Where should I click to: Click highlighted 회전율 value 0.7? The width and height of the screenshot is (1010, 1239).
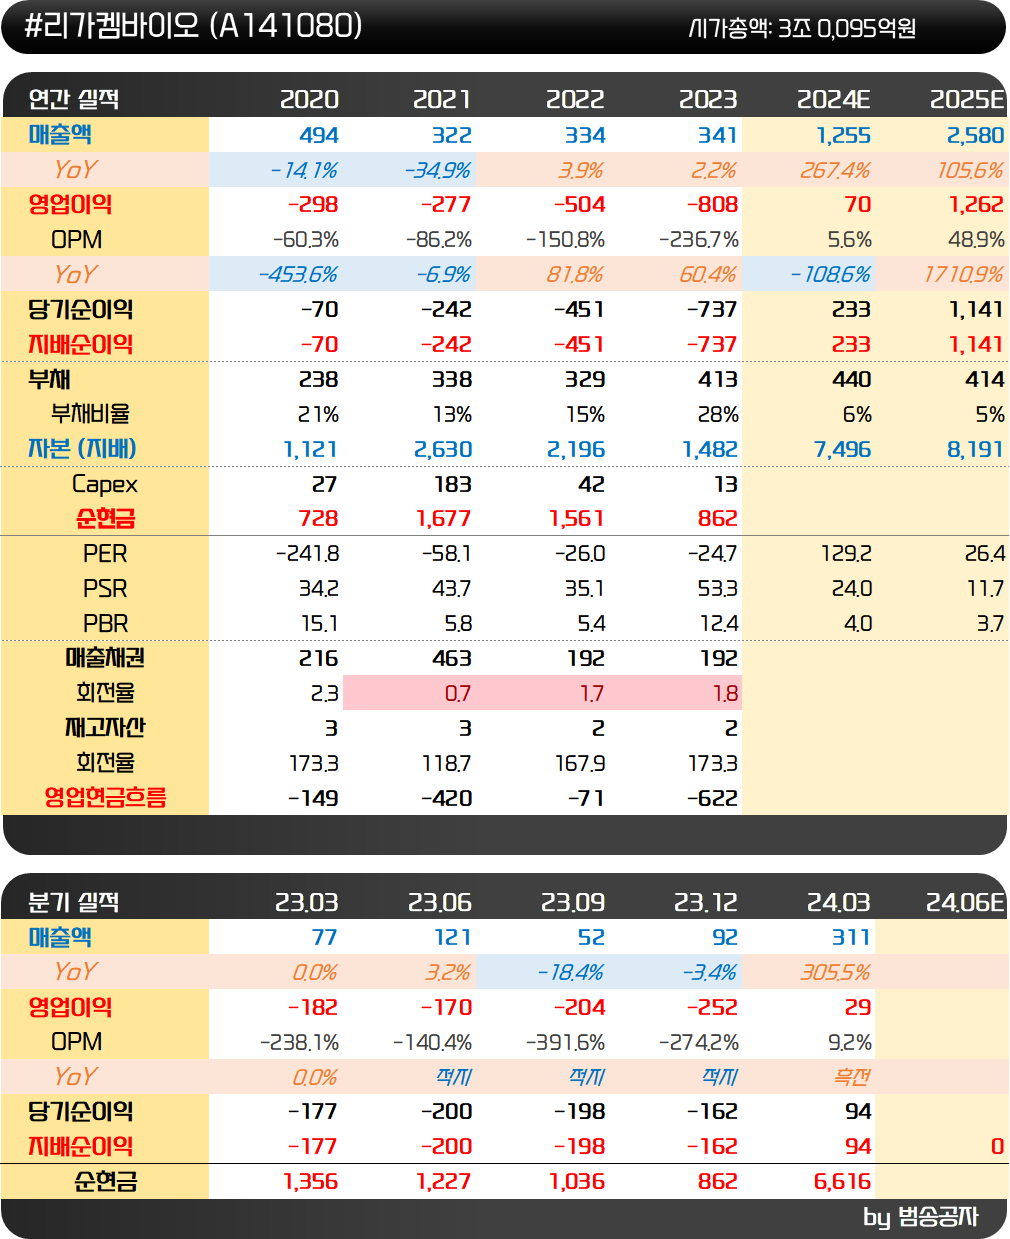(x=458, y=693)
